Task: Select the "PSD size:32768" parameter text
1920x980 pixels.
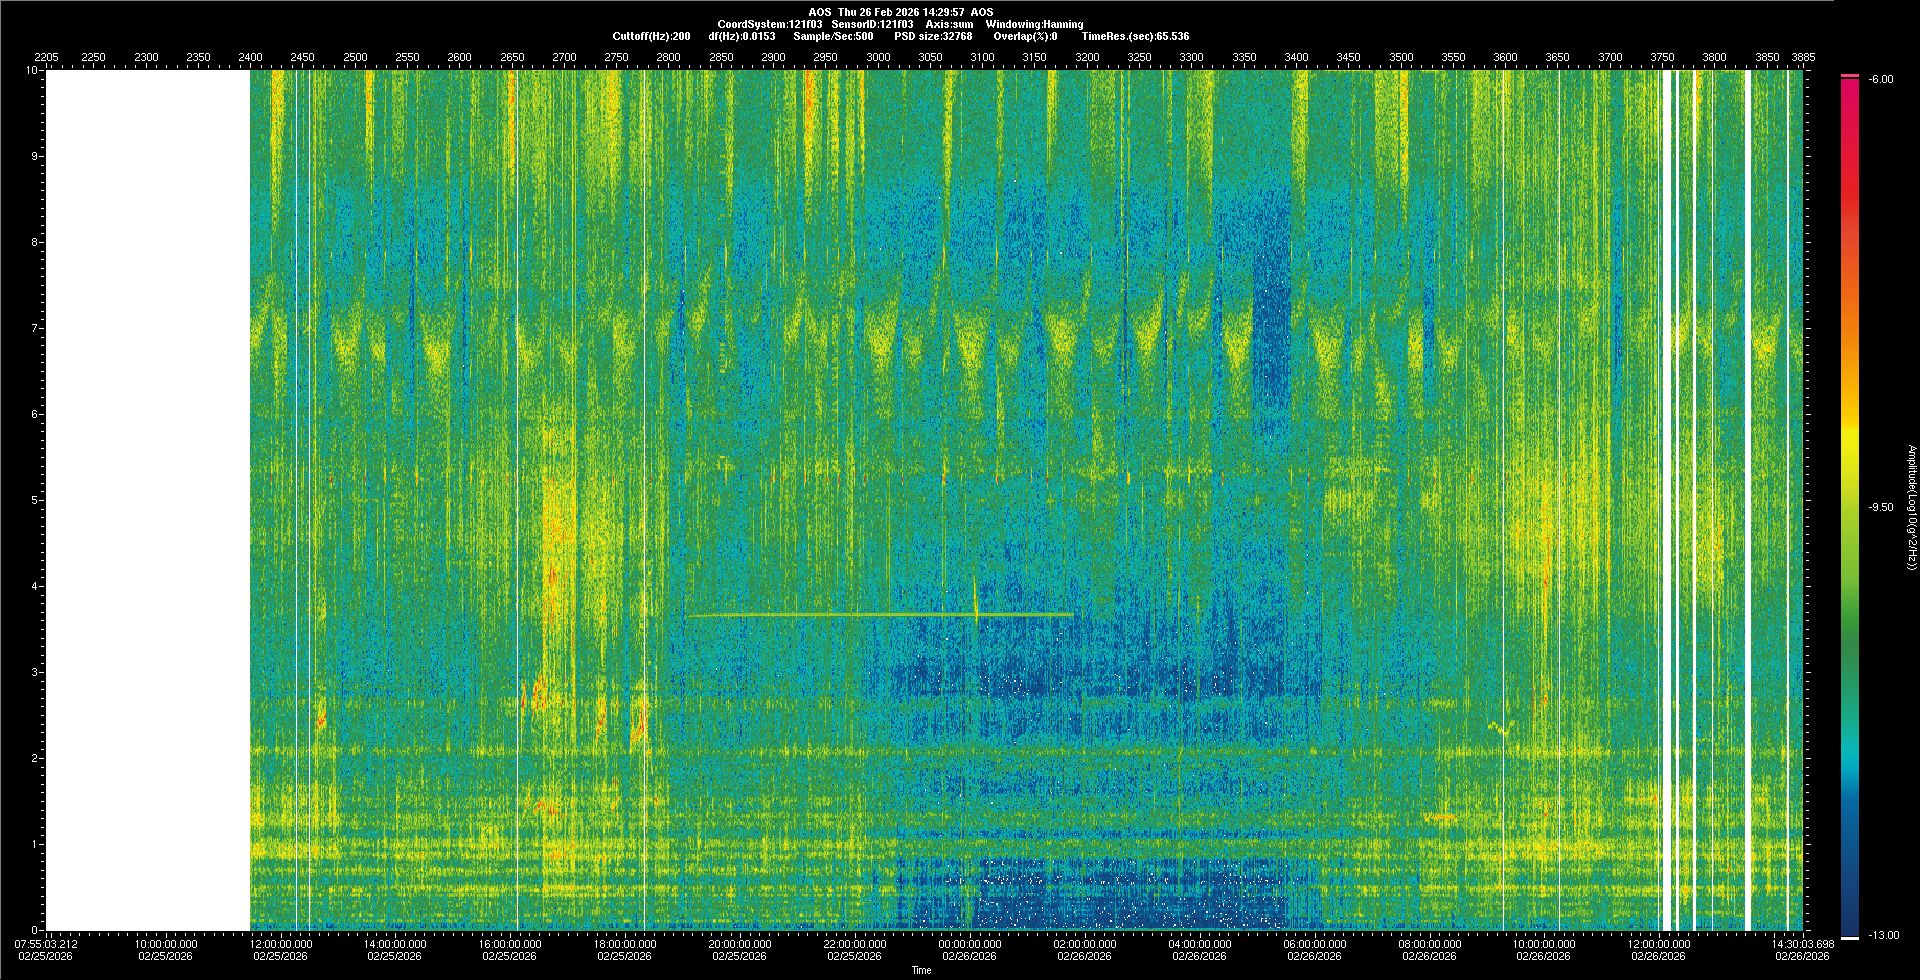Action: pyautogui.click(x=933, y=36)
